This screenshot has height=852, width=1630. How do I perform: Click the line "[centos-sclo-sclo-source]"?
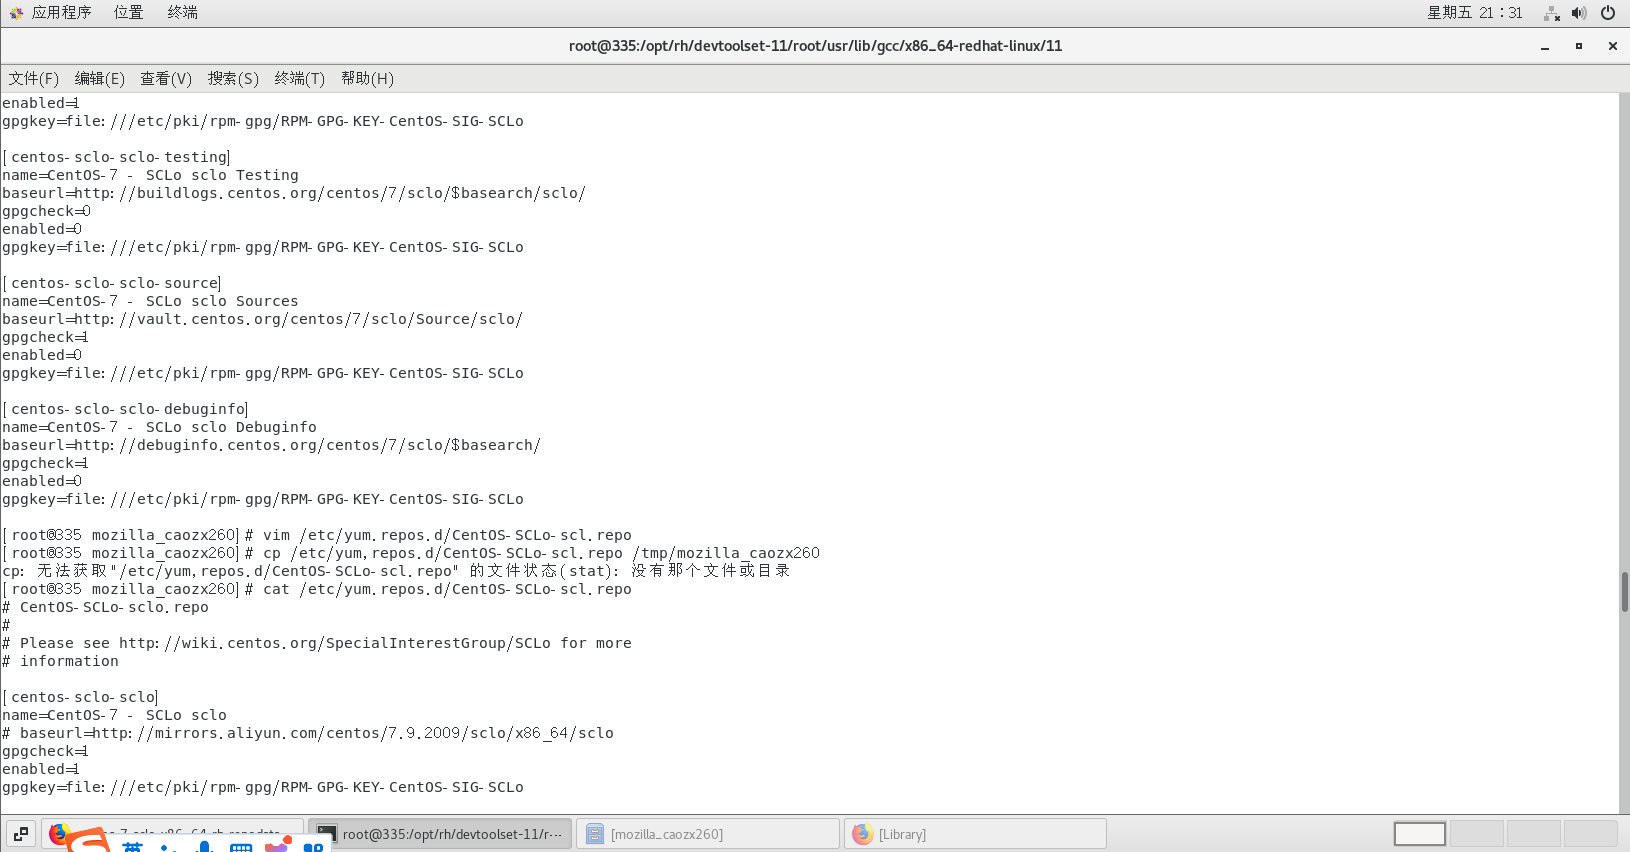(x=111, y=283)
